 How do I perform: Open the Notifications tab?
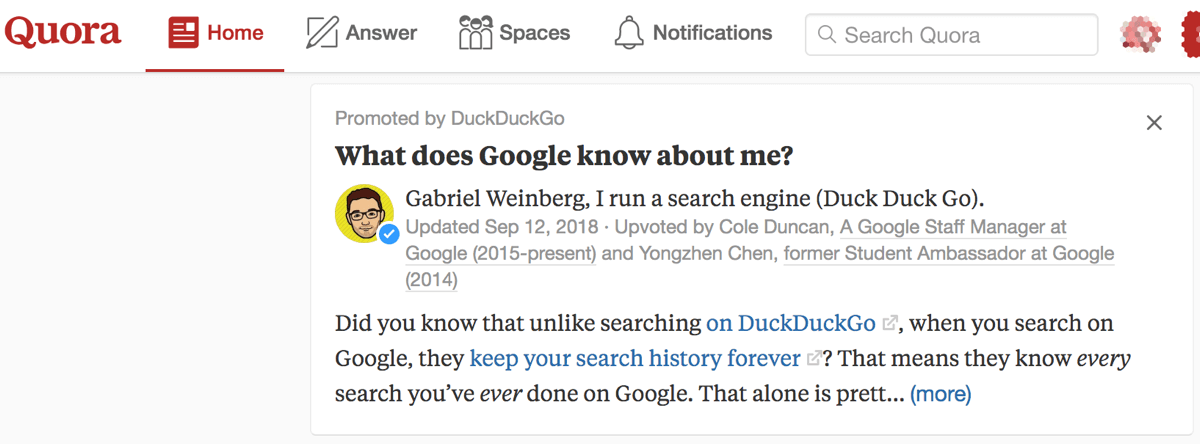[693, 34]
